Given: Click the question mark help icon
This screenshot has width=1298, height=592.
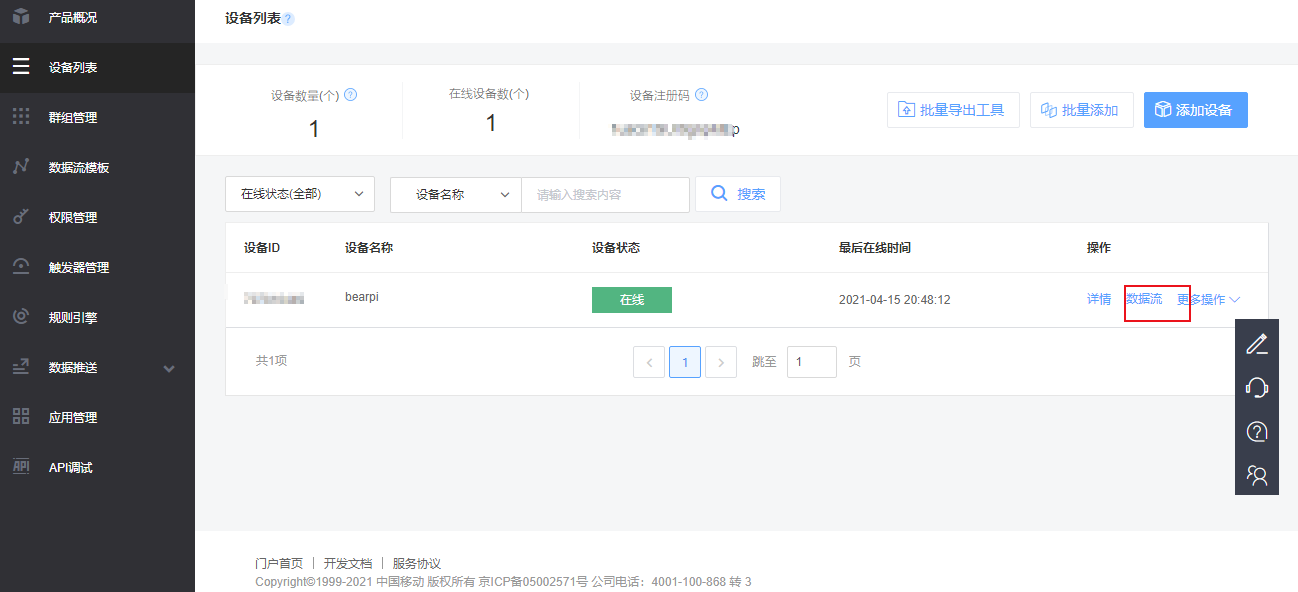Looking at the screenshot, I should [1257, 432].
